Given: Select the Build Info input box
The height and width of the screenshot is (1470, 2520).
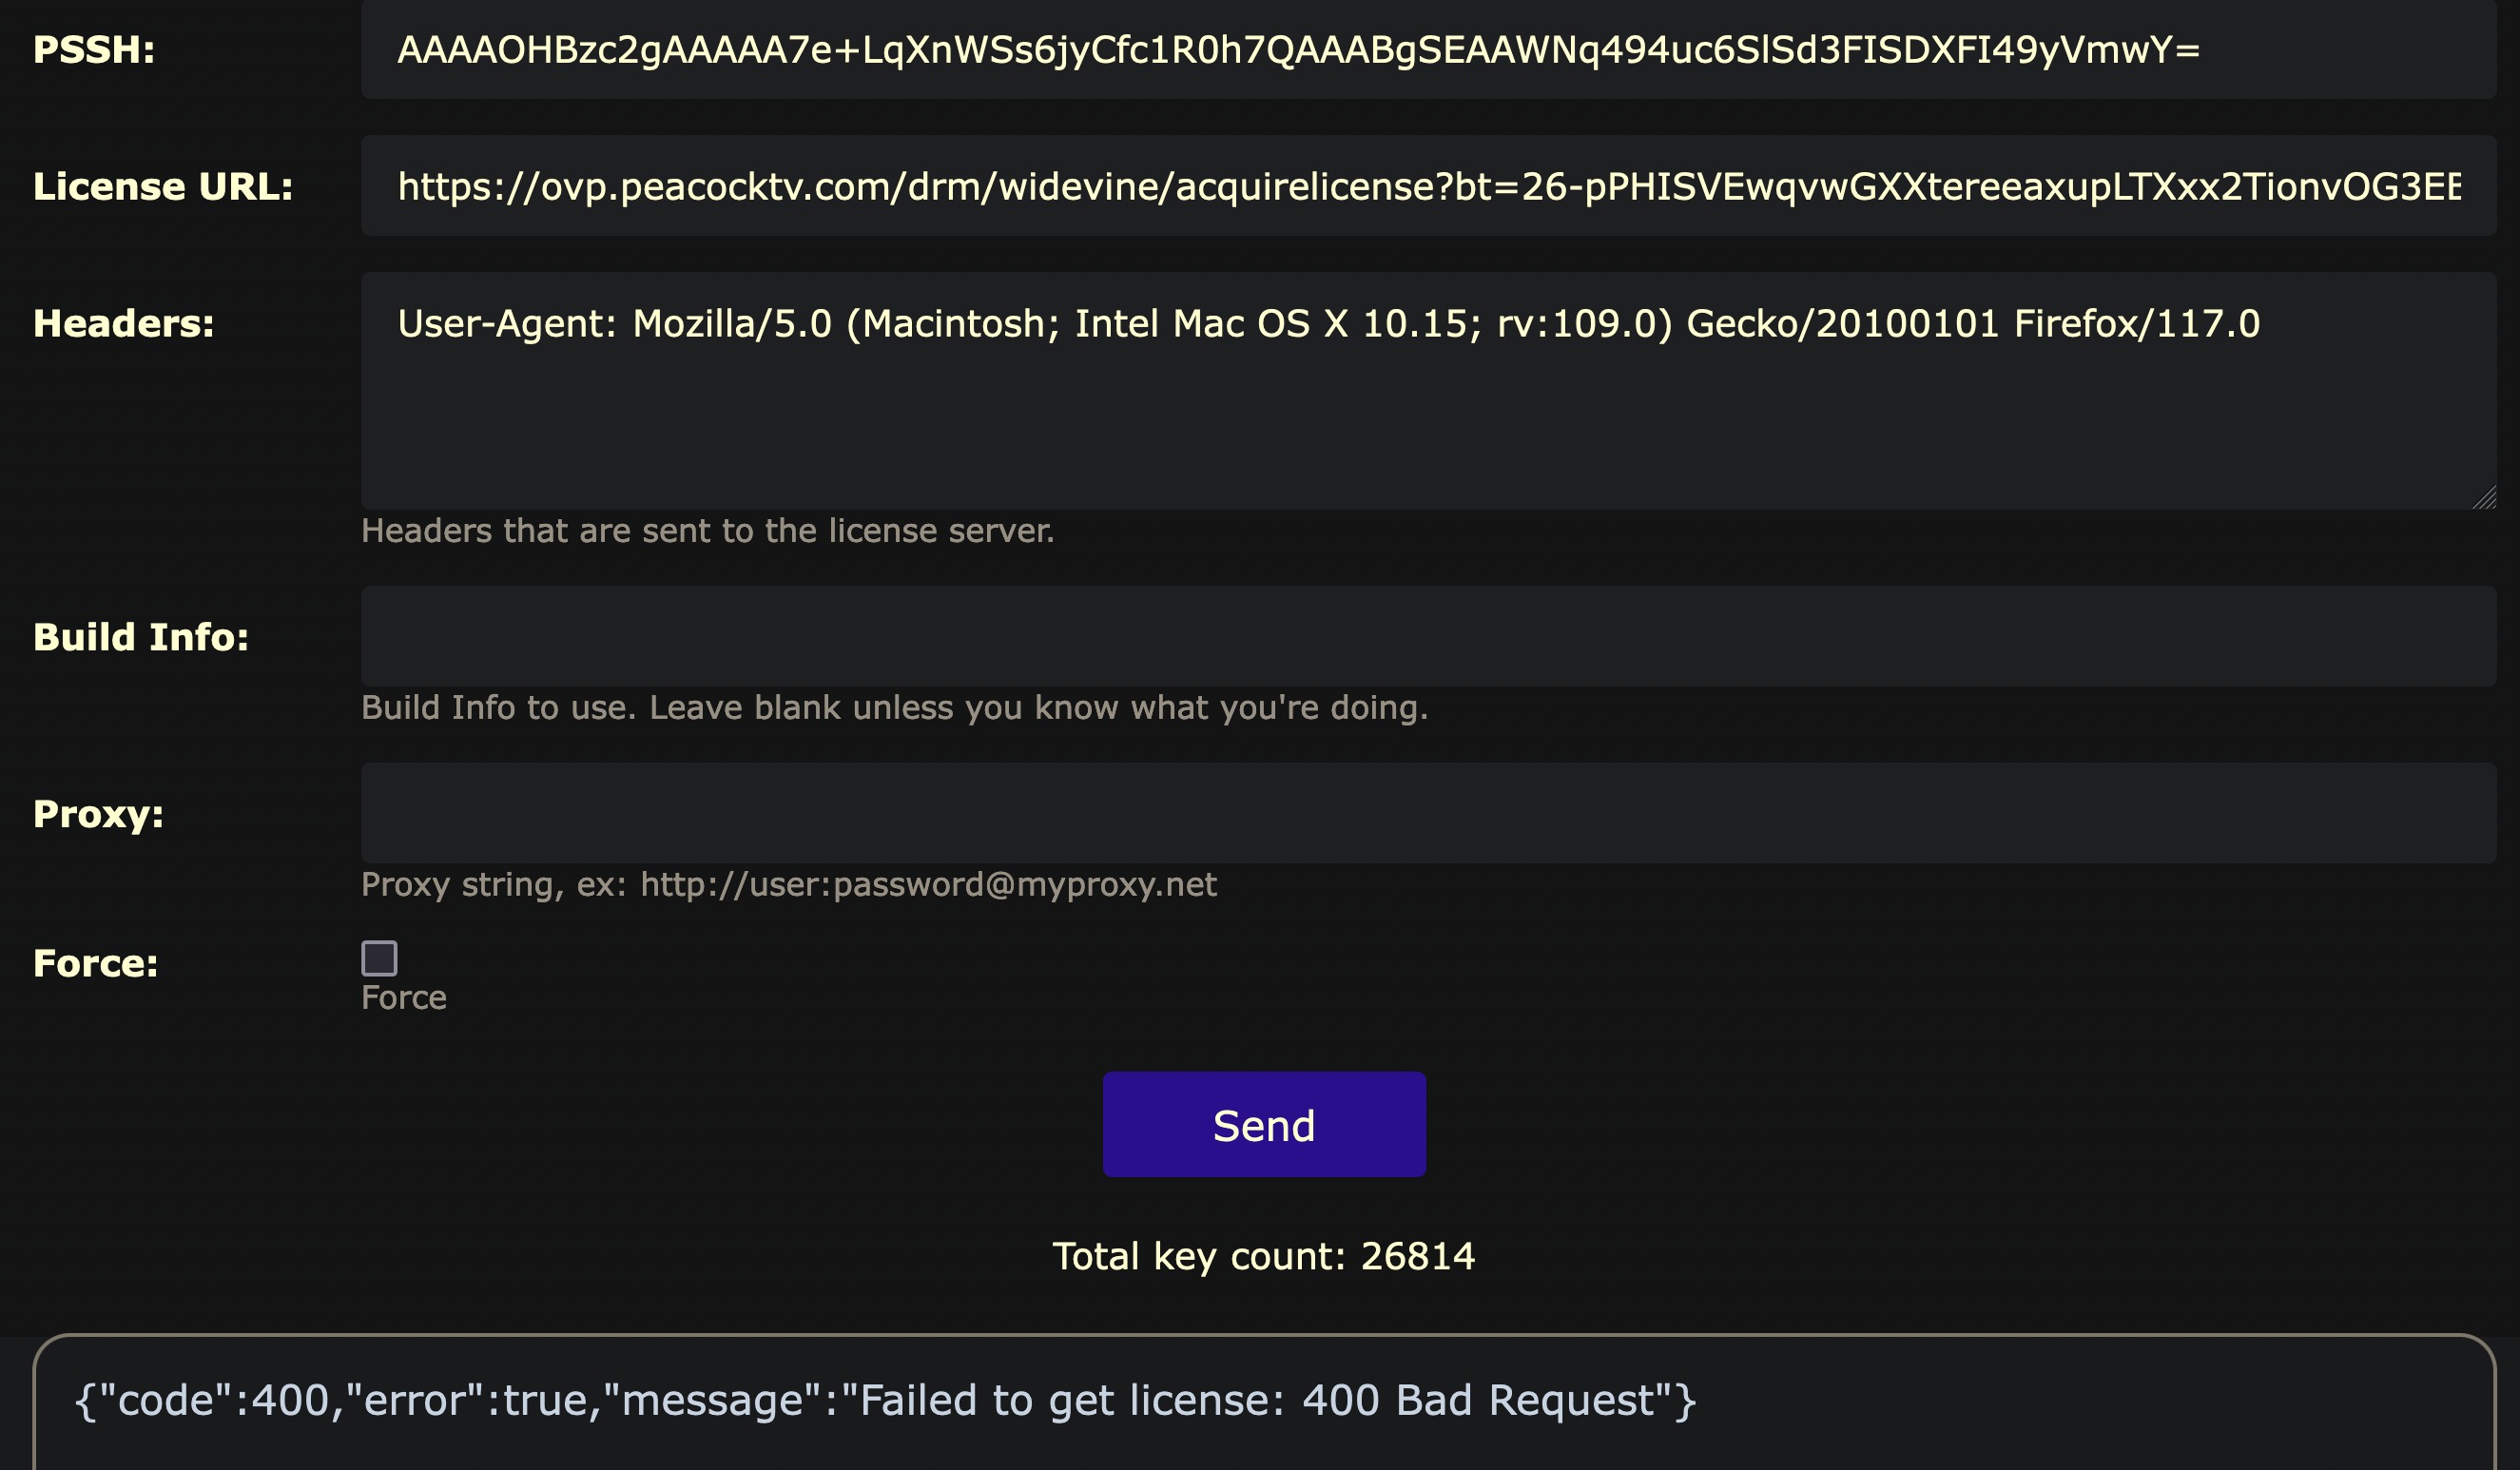Looking at the screenshot, I should [x=1428, y=636].
